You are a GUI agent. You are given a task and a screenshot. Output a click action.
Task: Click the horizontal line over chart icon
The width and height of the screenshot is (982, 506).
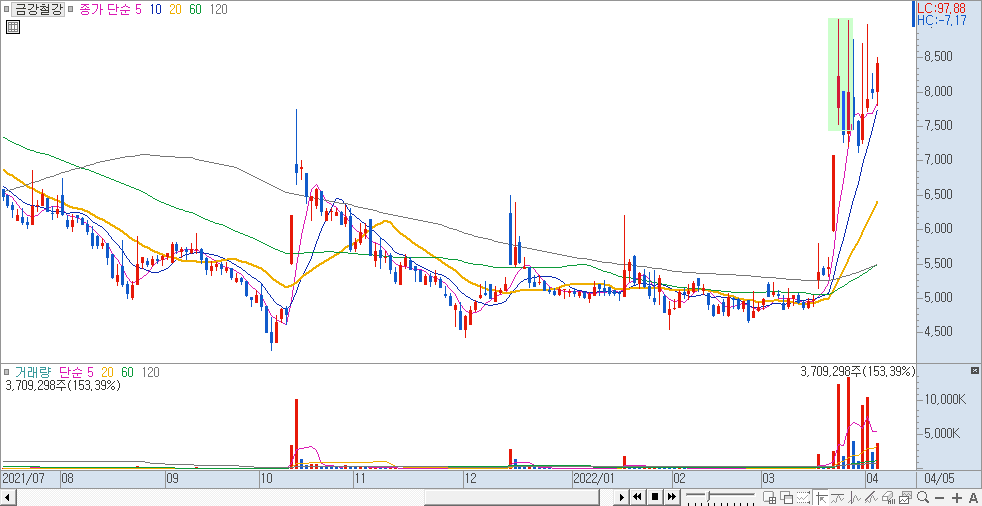(x=837, y=497)
